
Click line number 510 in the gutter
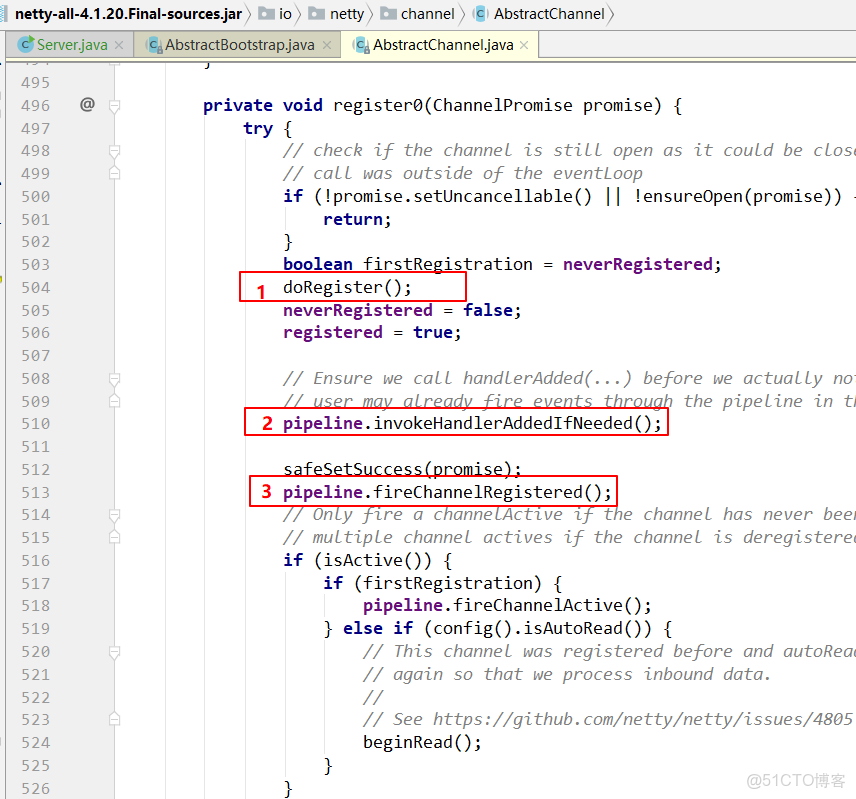tap(35, 424)
